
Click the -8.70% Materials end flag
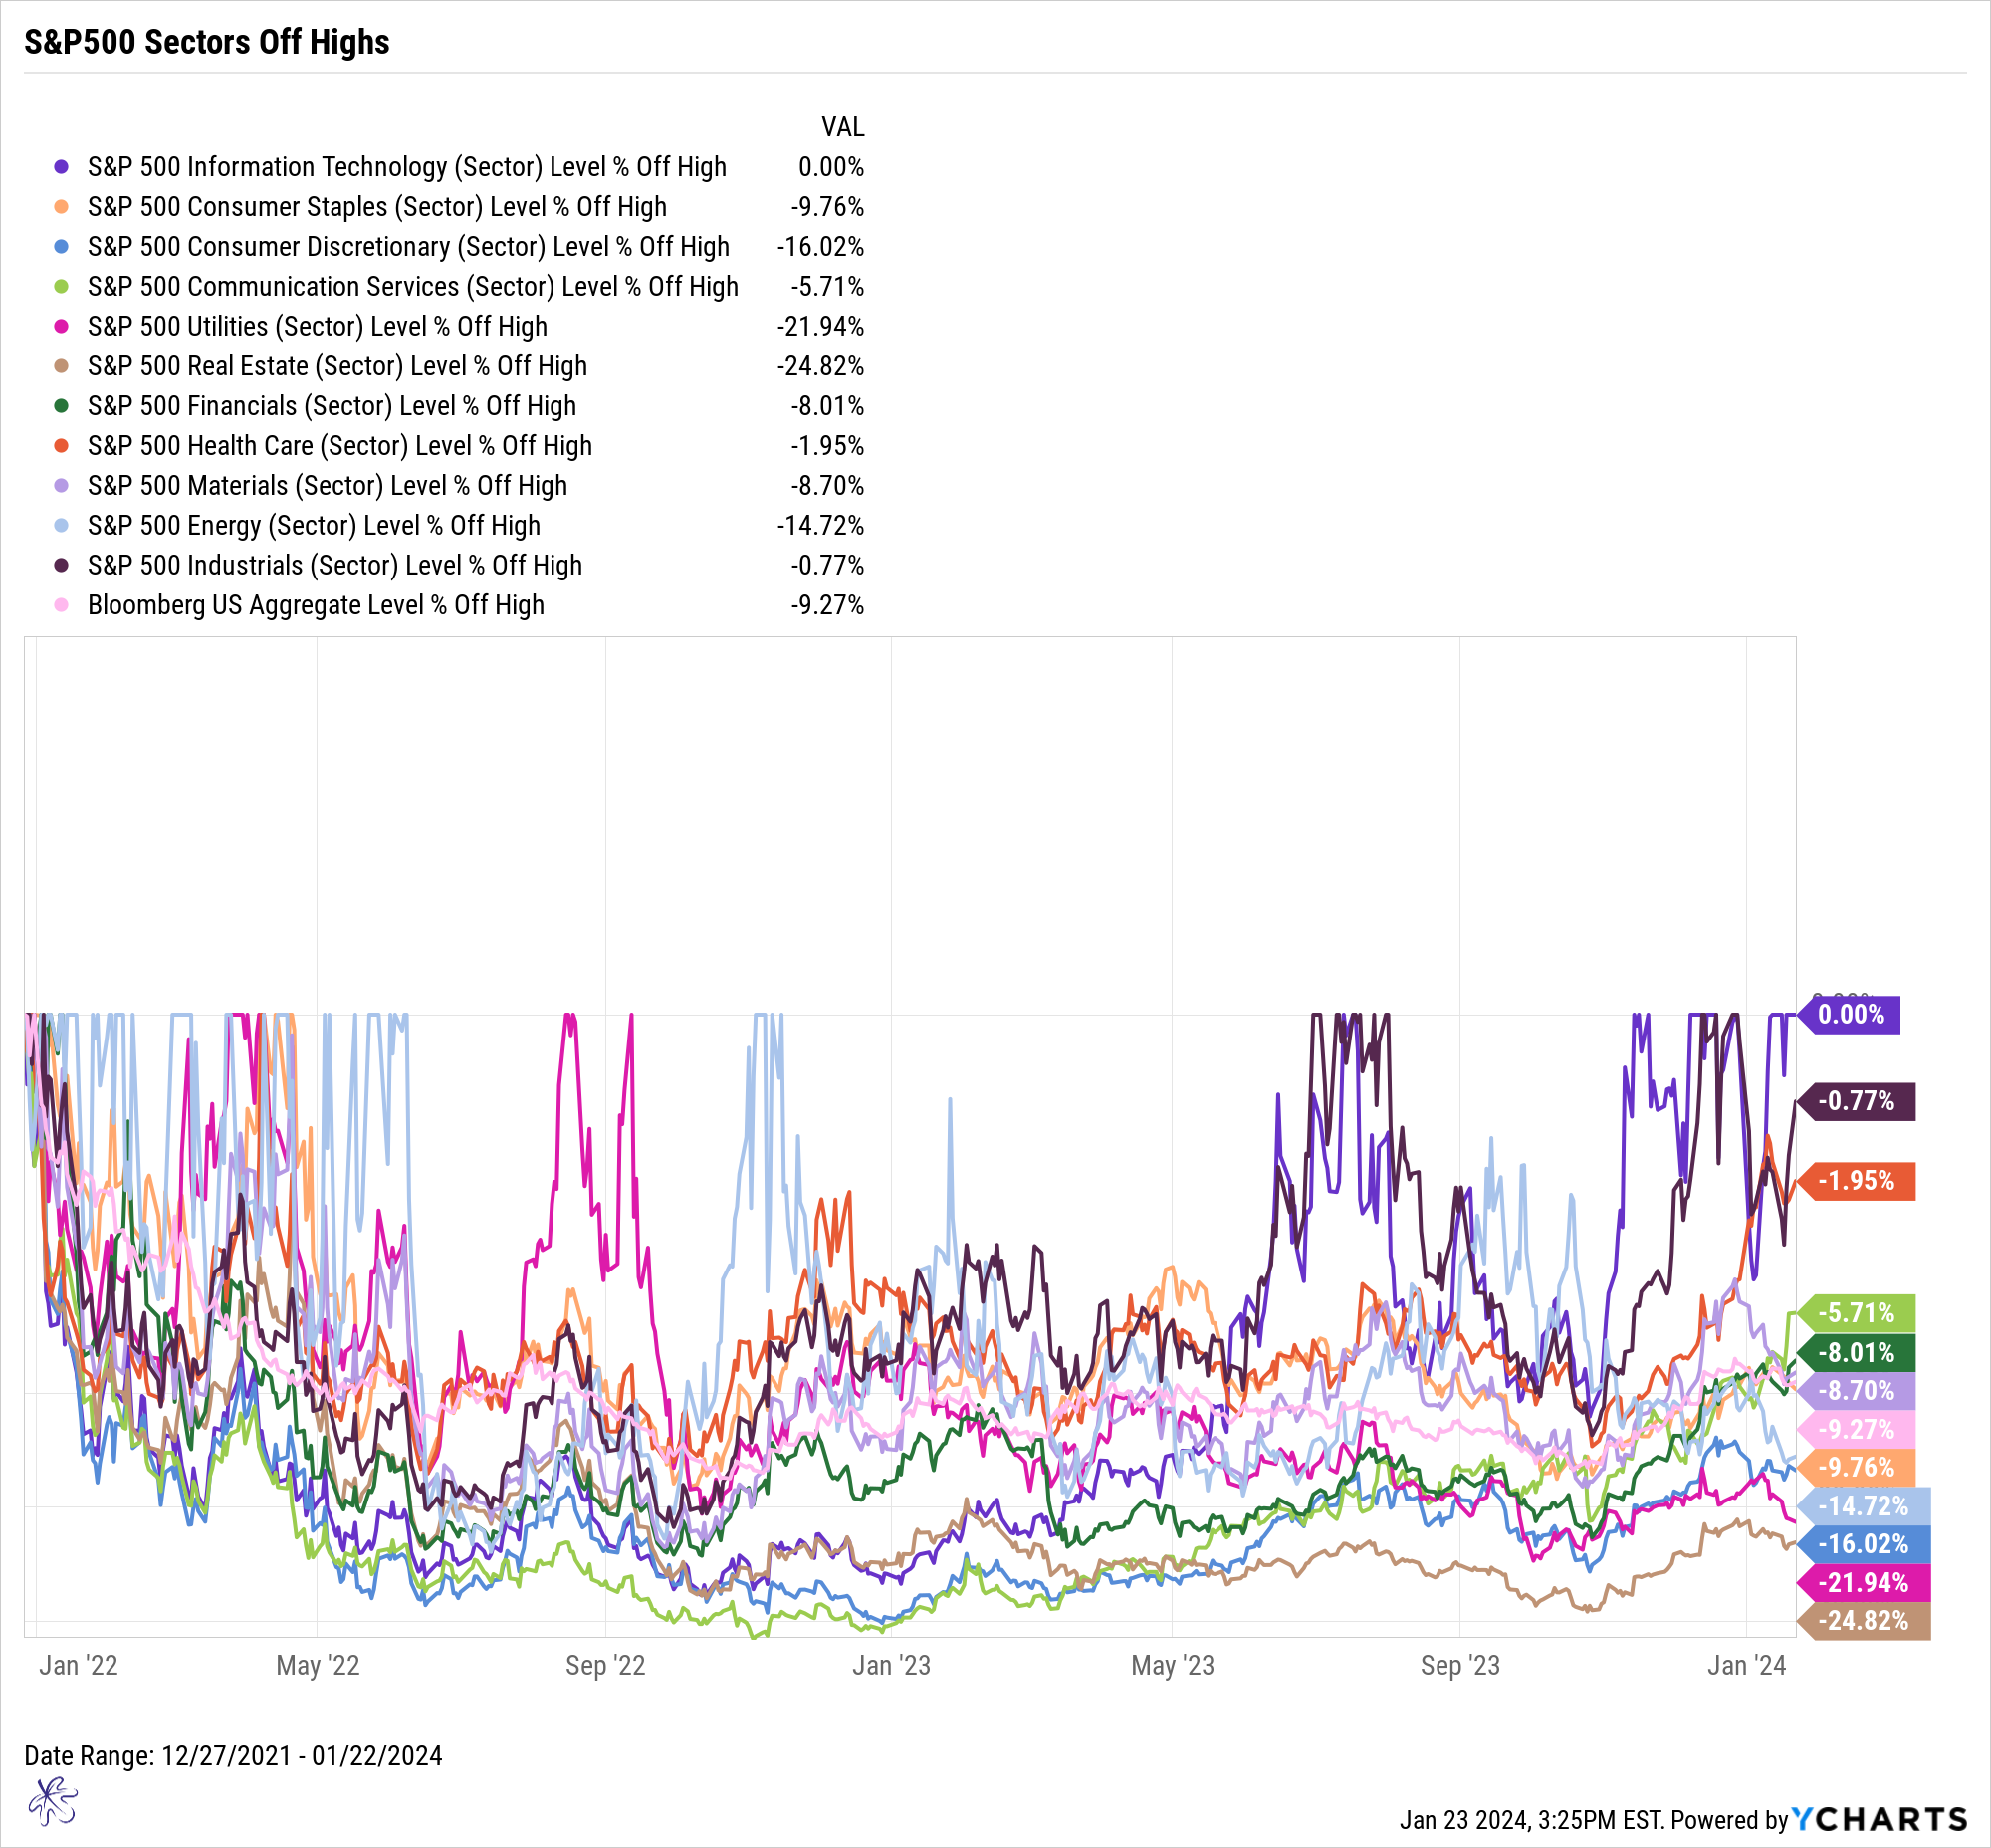click(1856, 1391)
